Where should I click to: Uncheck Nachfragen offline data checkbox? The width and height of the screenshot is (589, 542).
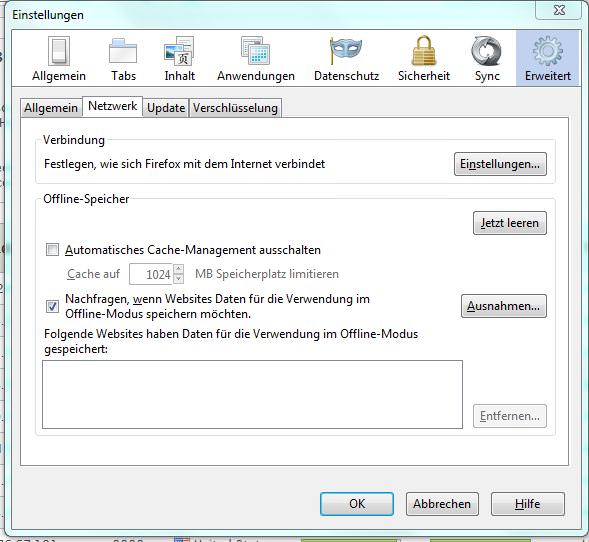[52, 306]
